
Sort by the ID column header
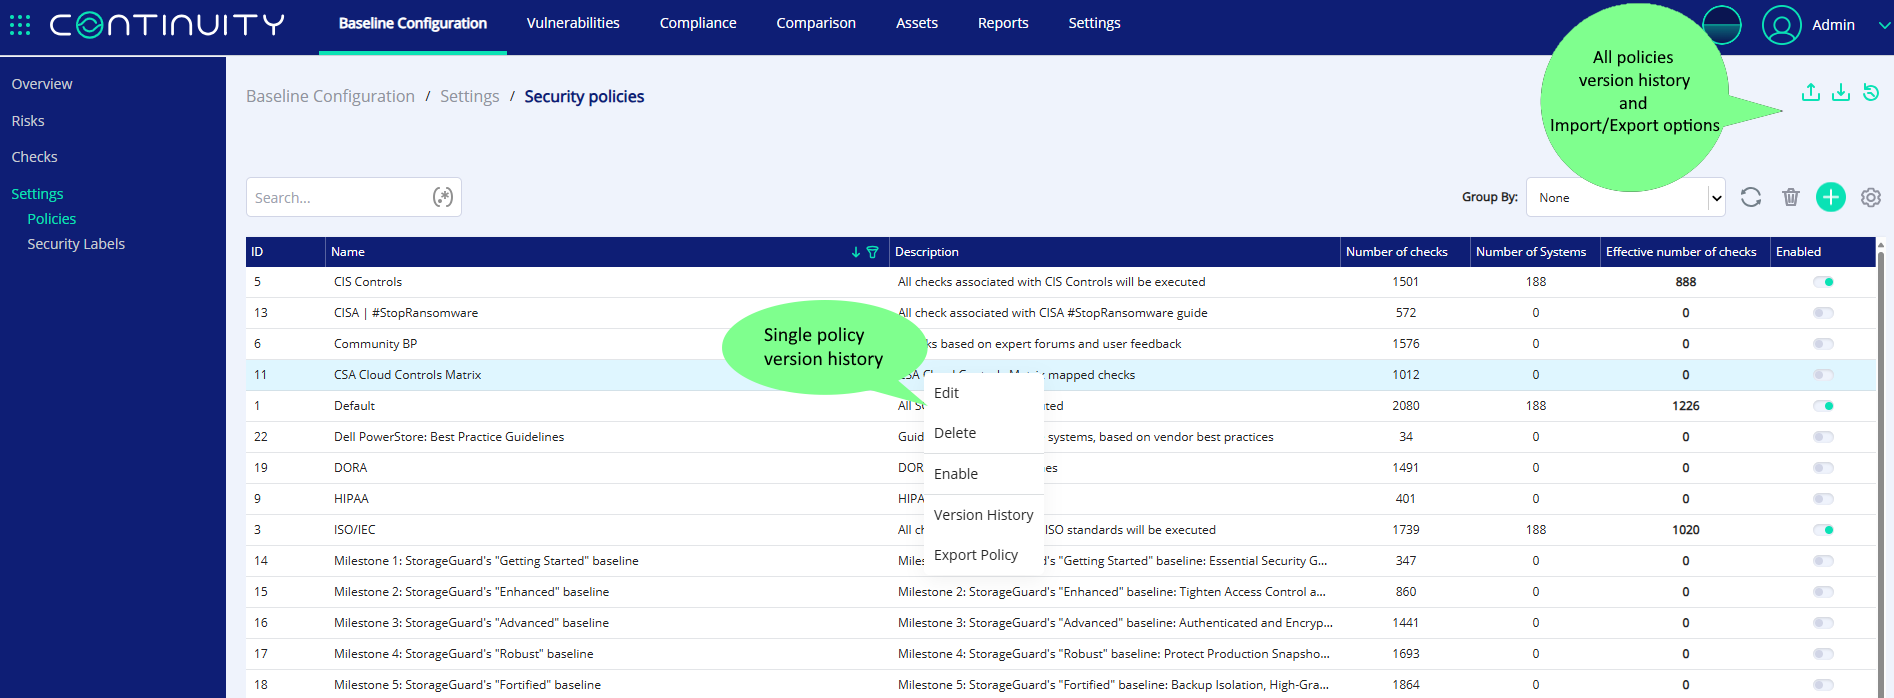coord(285,252)
